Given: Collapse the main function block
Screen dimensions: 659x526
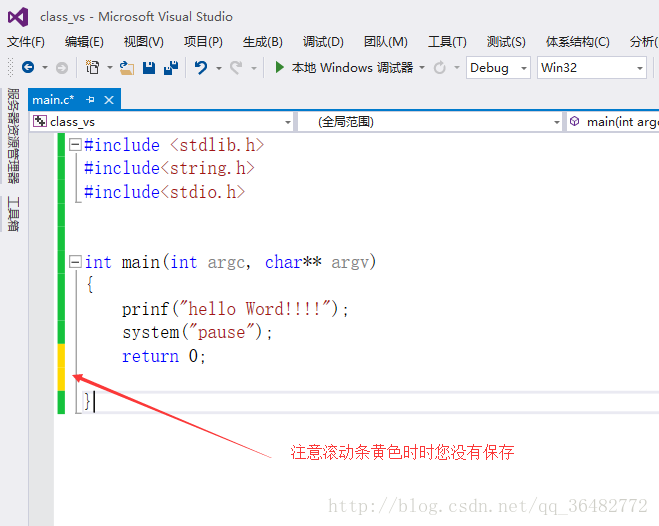Looking at the screenshot, I should (x=75, y=262).
